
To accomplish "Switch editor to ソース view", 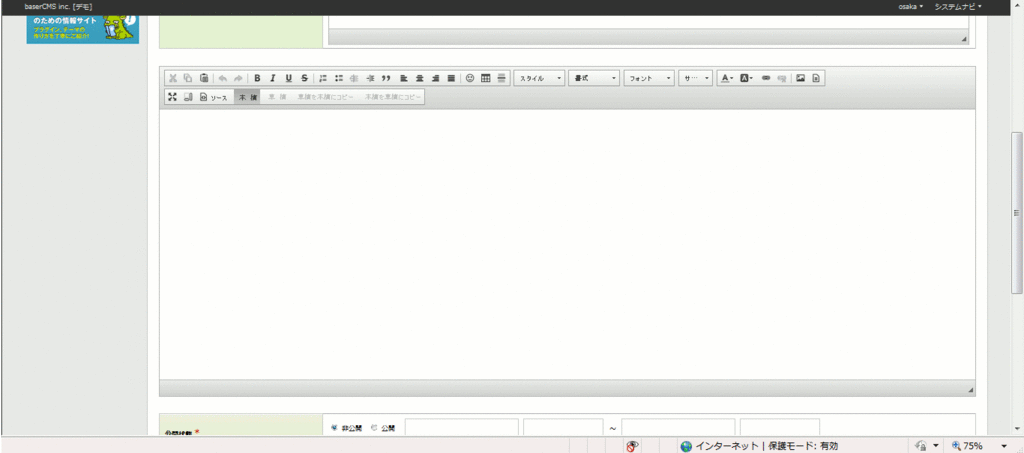I will (x=214, y=97).
